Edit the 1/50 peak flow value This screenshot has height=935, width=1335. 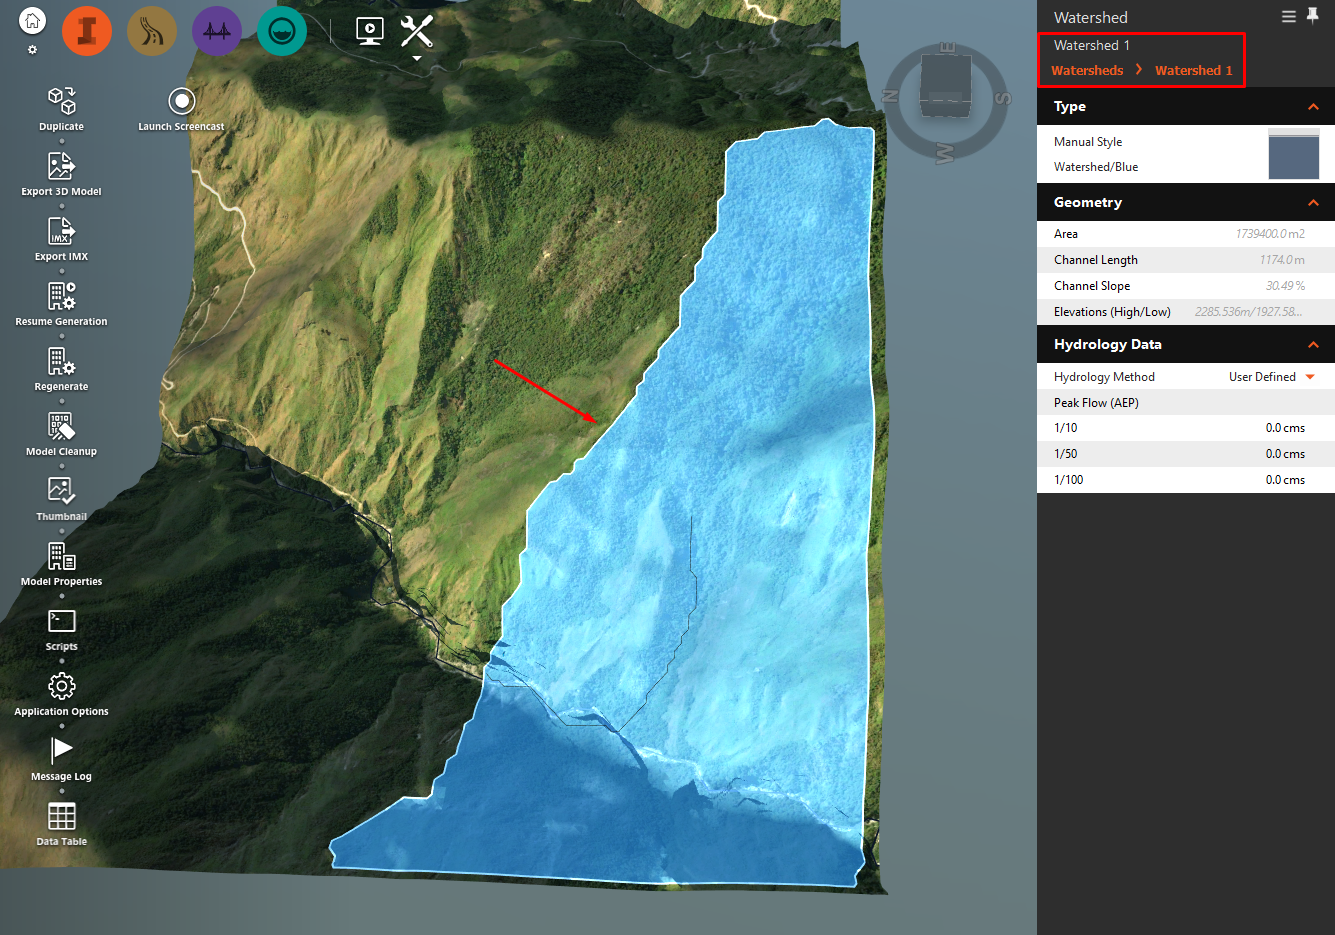click(1285, 454)
